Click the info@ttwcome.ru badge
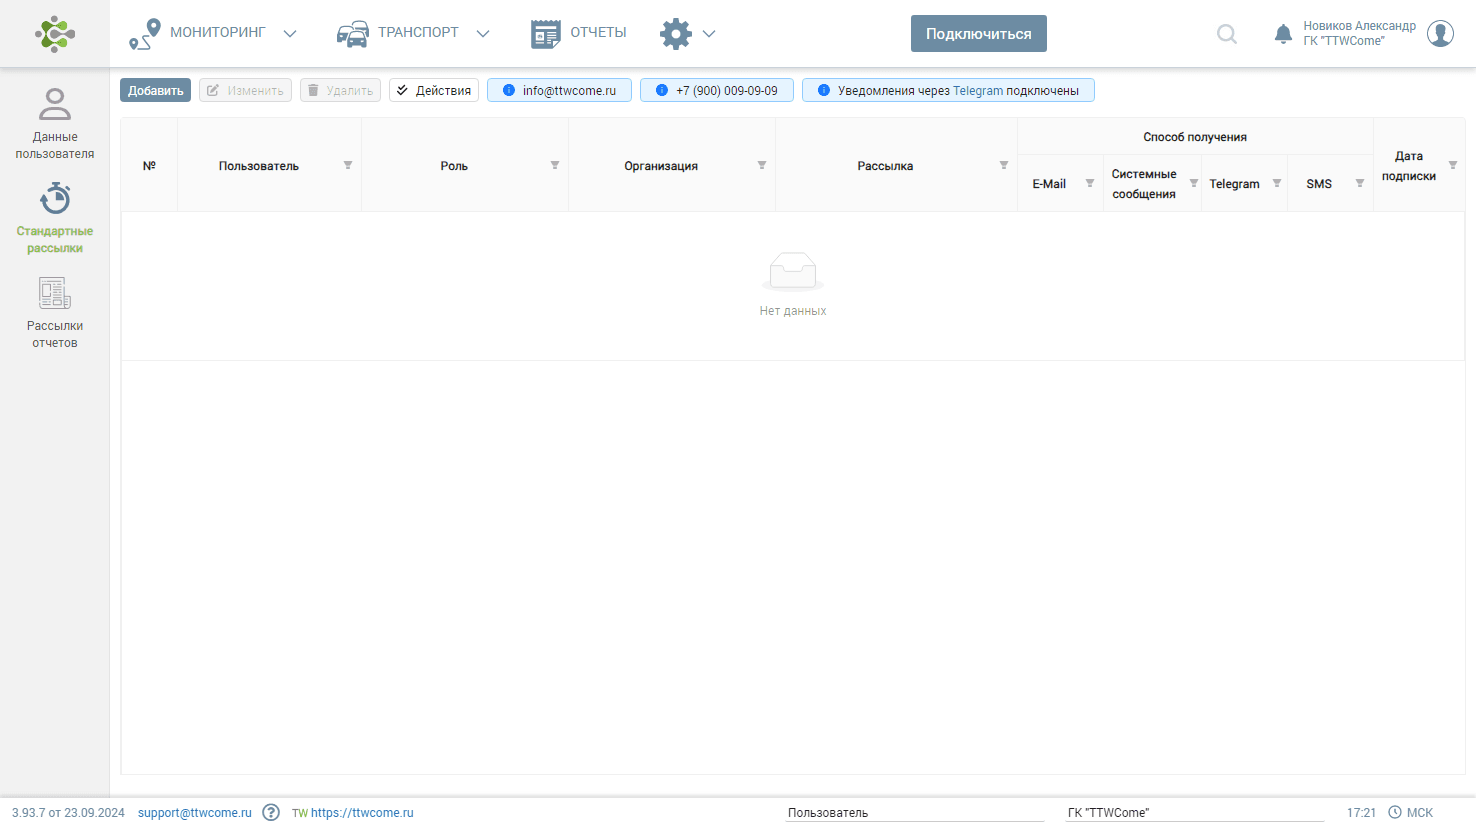 (559, 90)
